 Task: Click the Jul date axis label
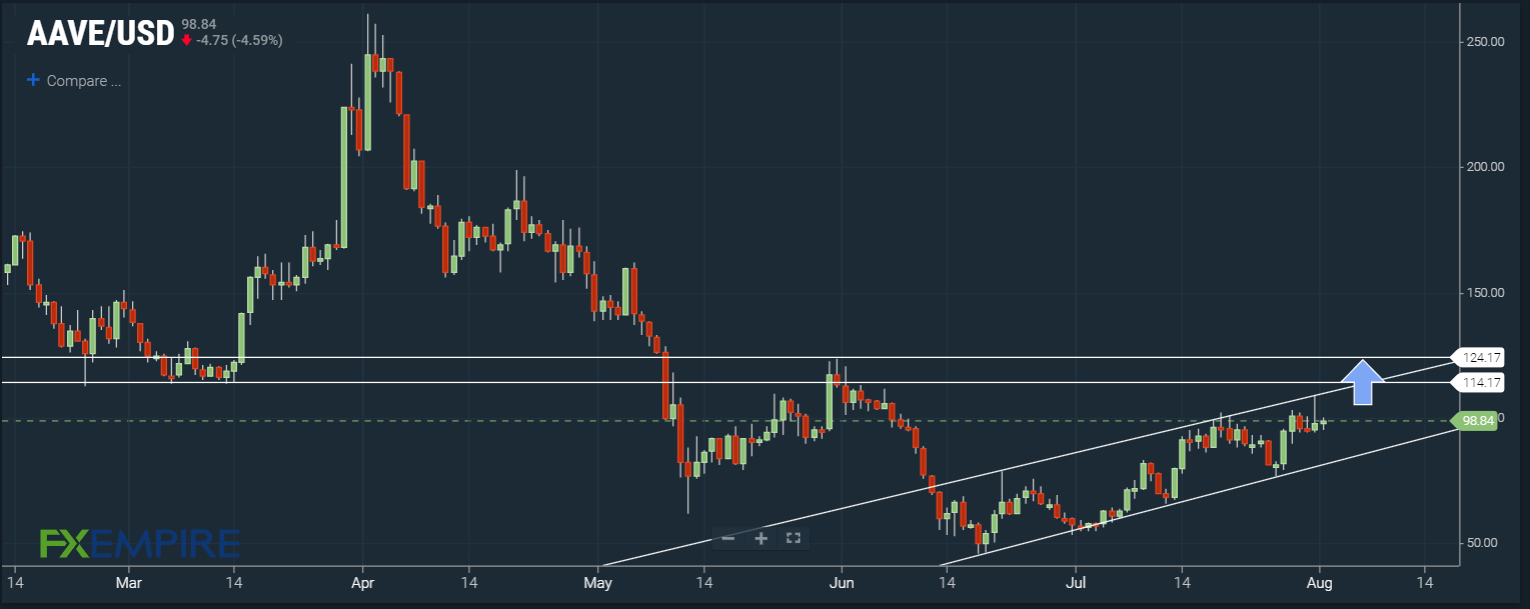click(x=1076, y=581)
